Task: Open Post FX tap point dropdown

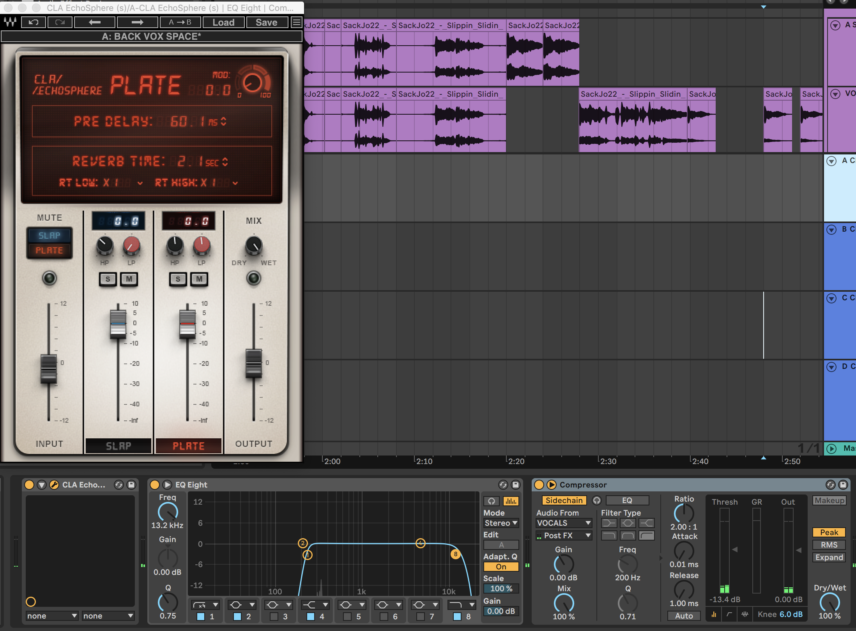Action: coord(563,536)
